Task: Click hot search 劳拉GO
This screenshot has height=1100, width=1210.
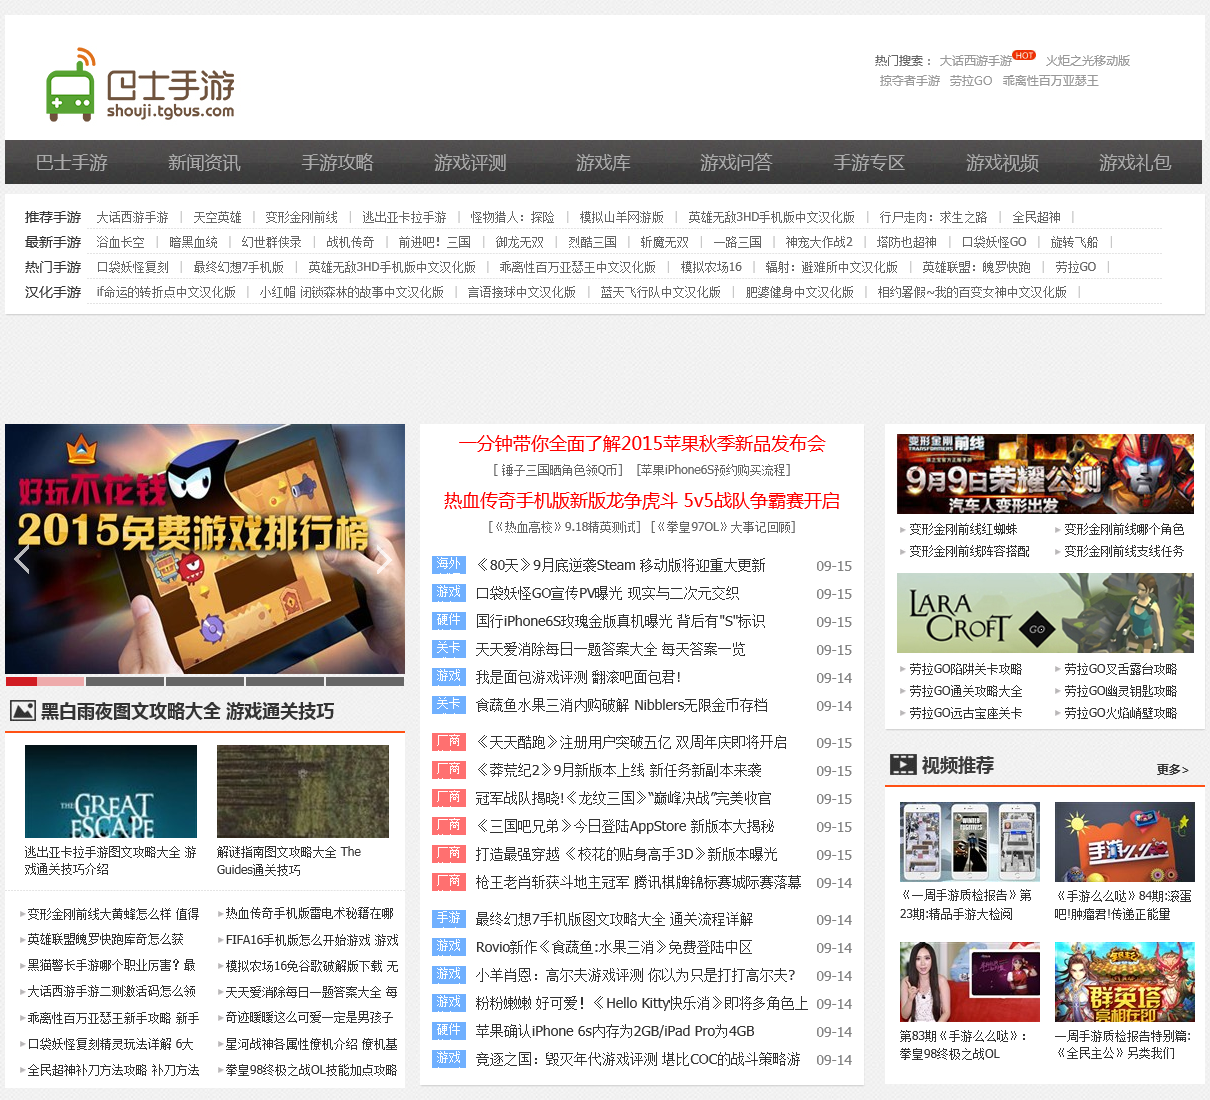Action: pyautogui.click(x=970, y=81)
